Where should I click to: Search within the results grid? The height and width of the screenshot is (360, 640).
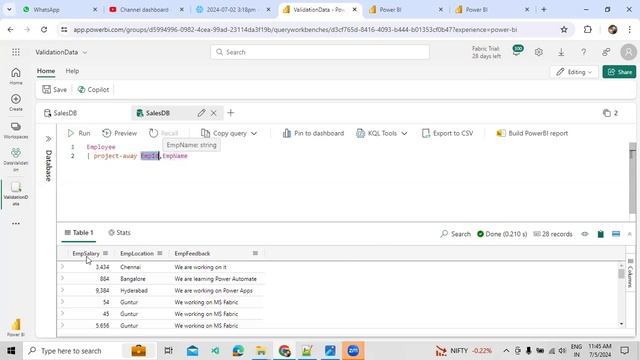(455, 234)
